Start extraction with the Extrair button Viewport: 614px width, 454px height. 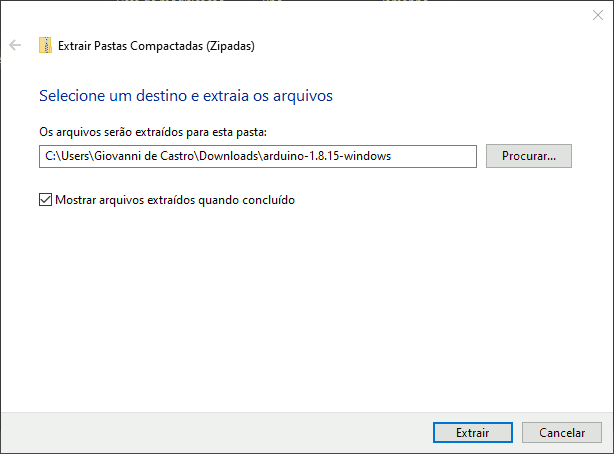coord(473,432)
